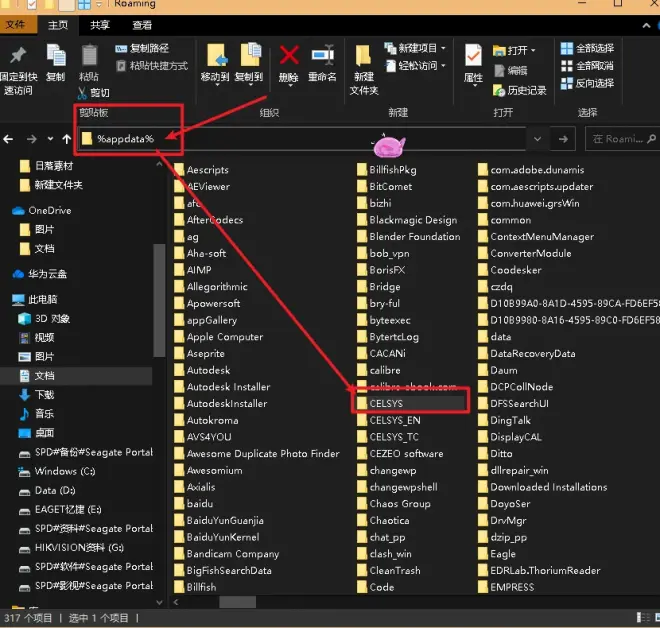Screen dimensions: 660x628
Task: Click the Cut (剪切) scissors icon
Action: pos(82,93)
